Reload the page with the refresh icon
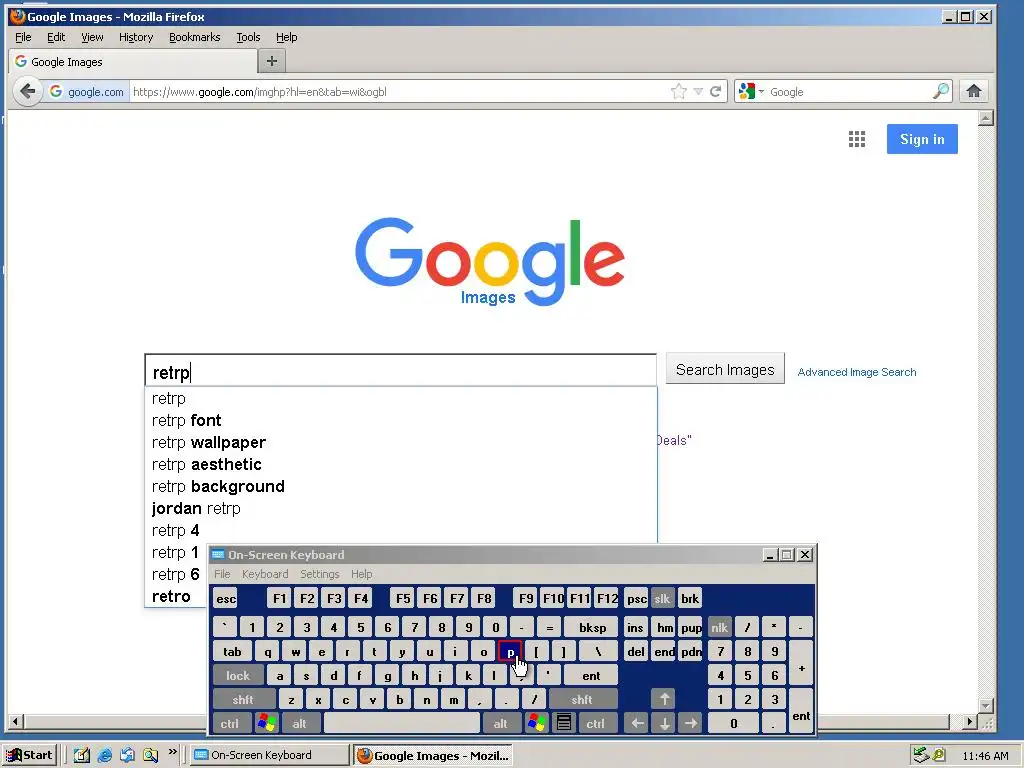The image size is (1024, 768). 716,91
